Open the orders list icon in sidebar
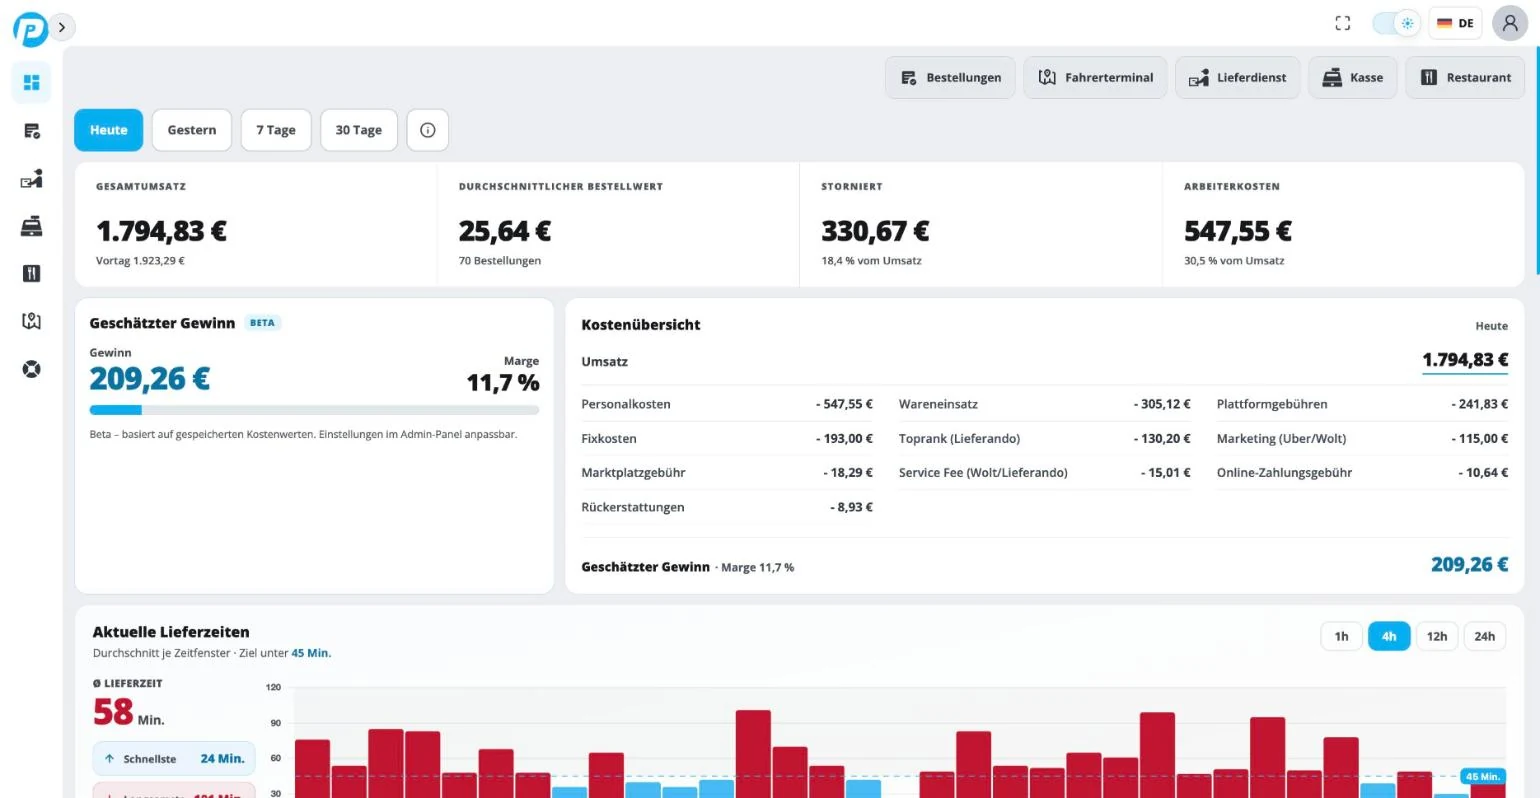 pyautogui.click(x=31, y=131)
